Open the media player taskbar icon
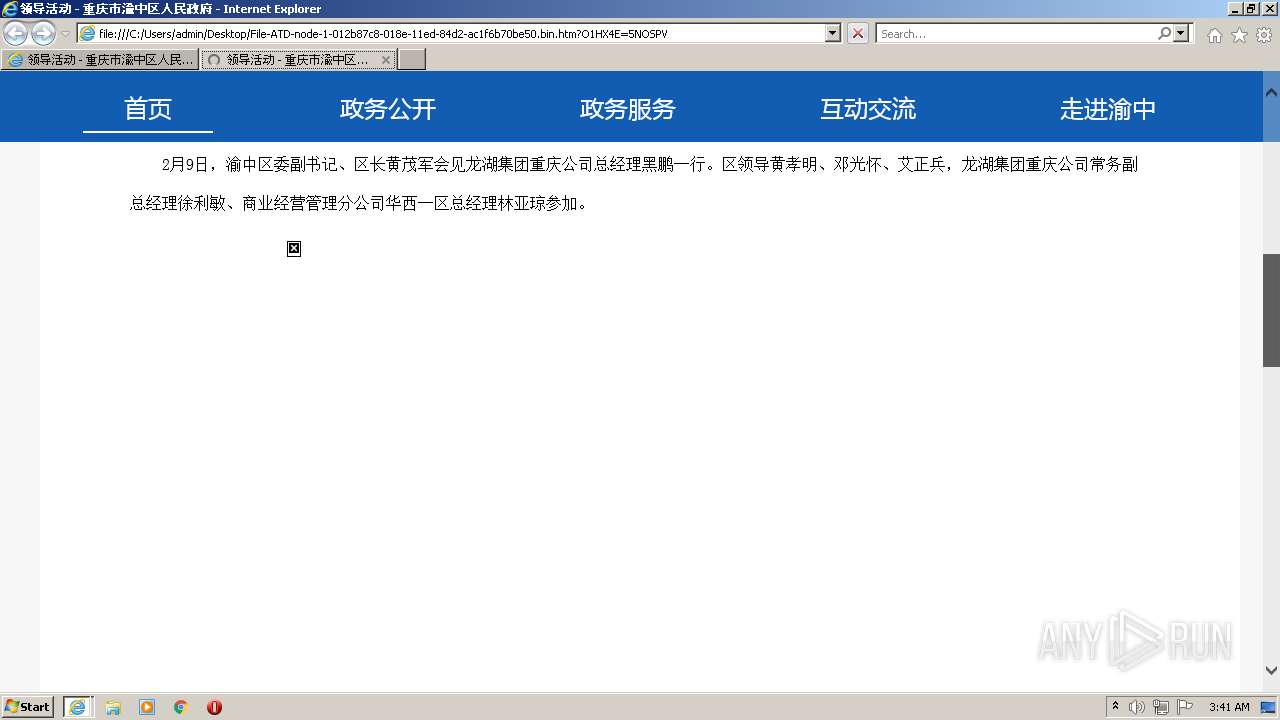This screenshot has width=1280, height=720. click(x=147, y=707)
